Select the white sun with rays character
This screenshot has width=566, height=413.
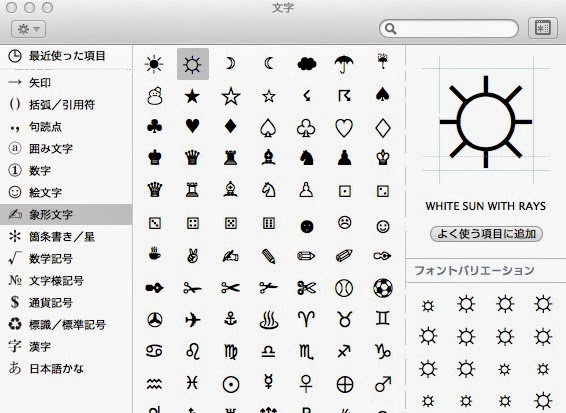coord(192,64)
